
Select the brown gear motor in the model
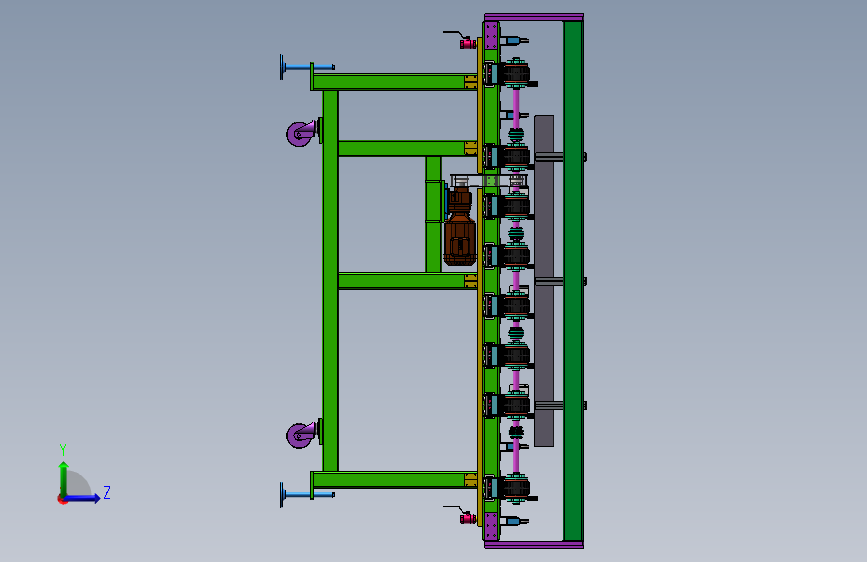pyautogui.click(x=459, y=227)
